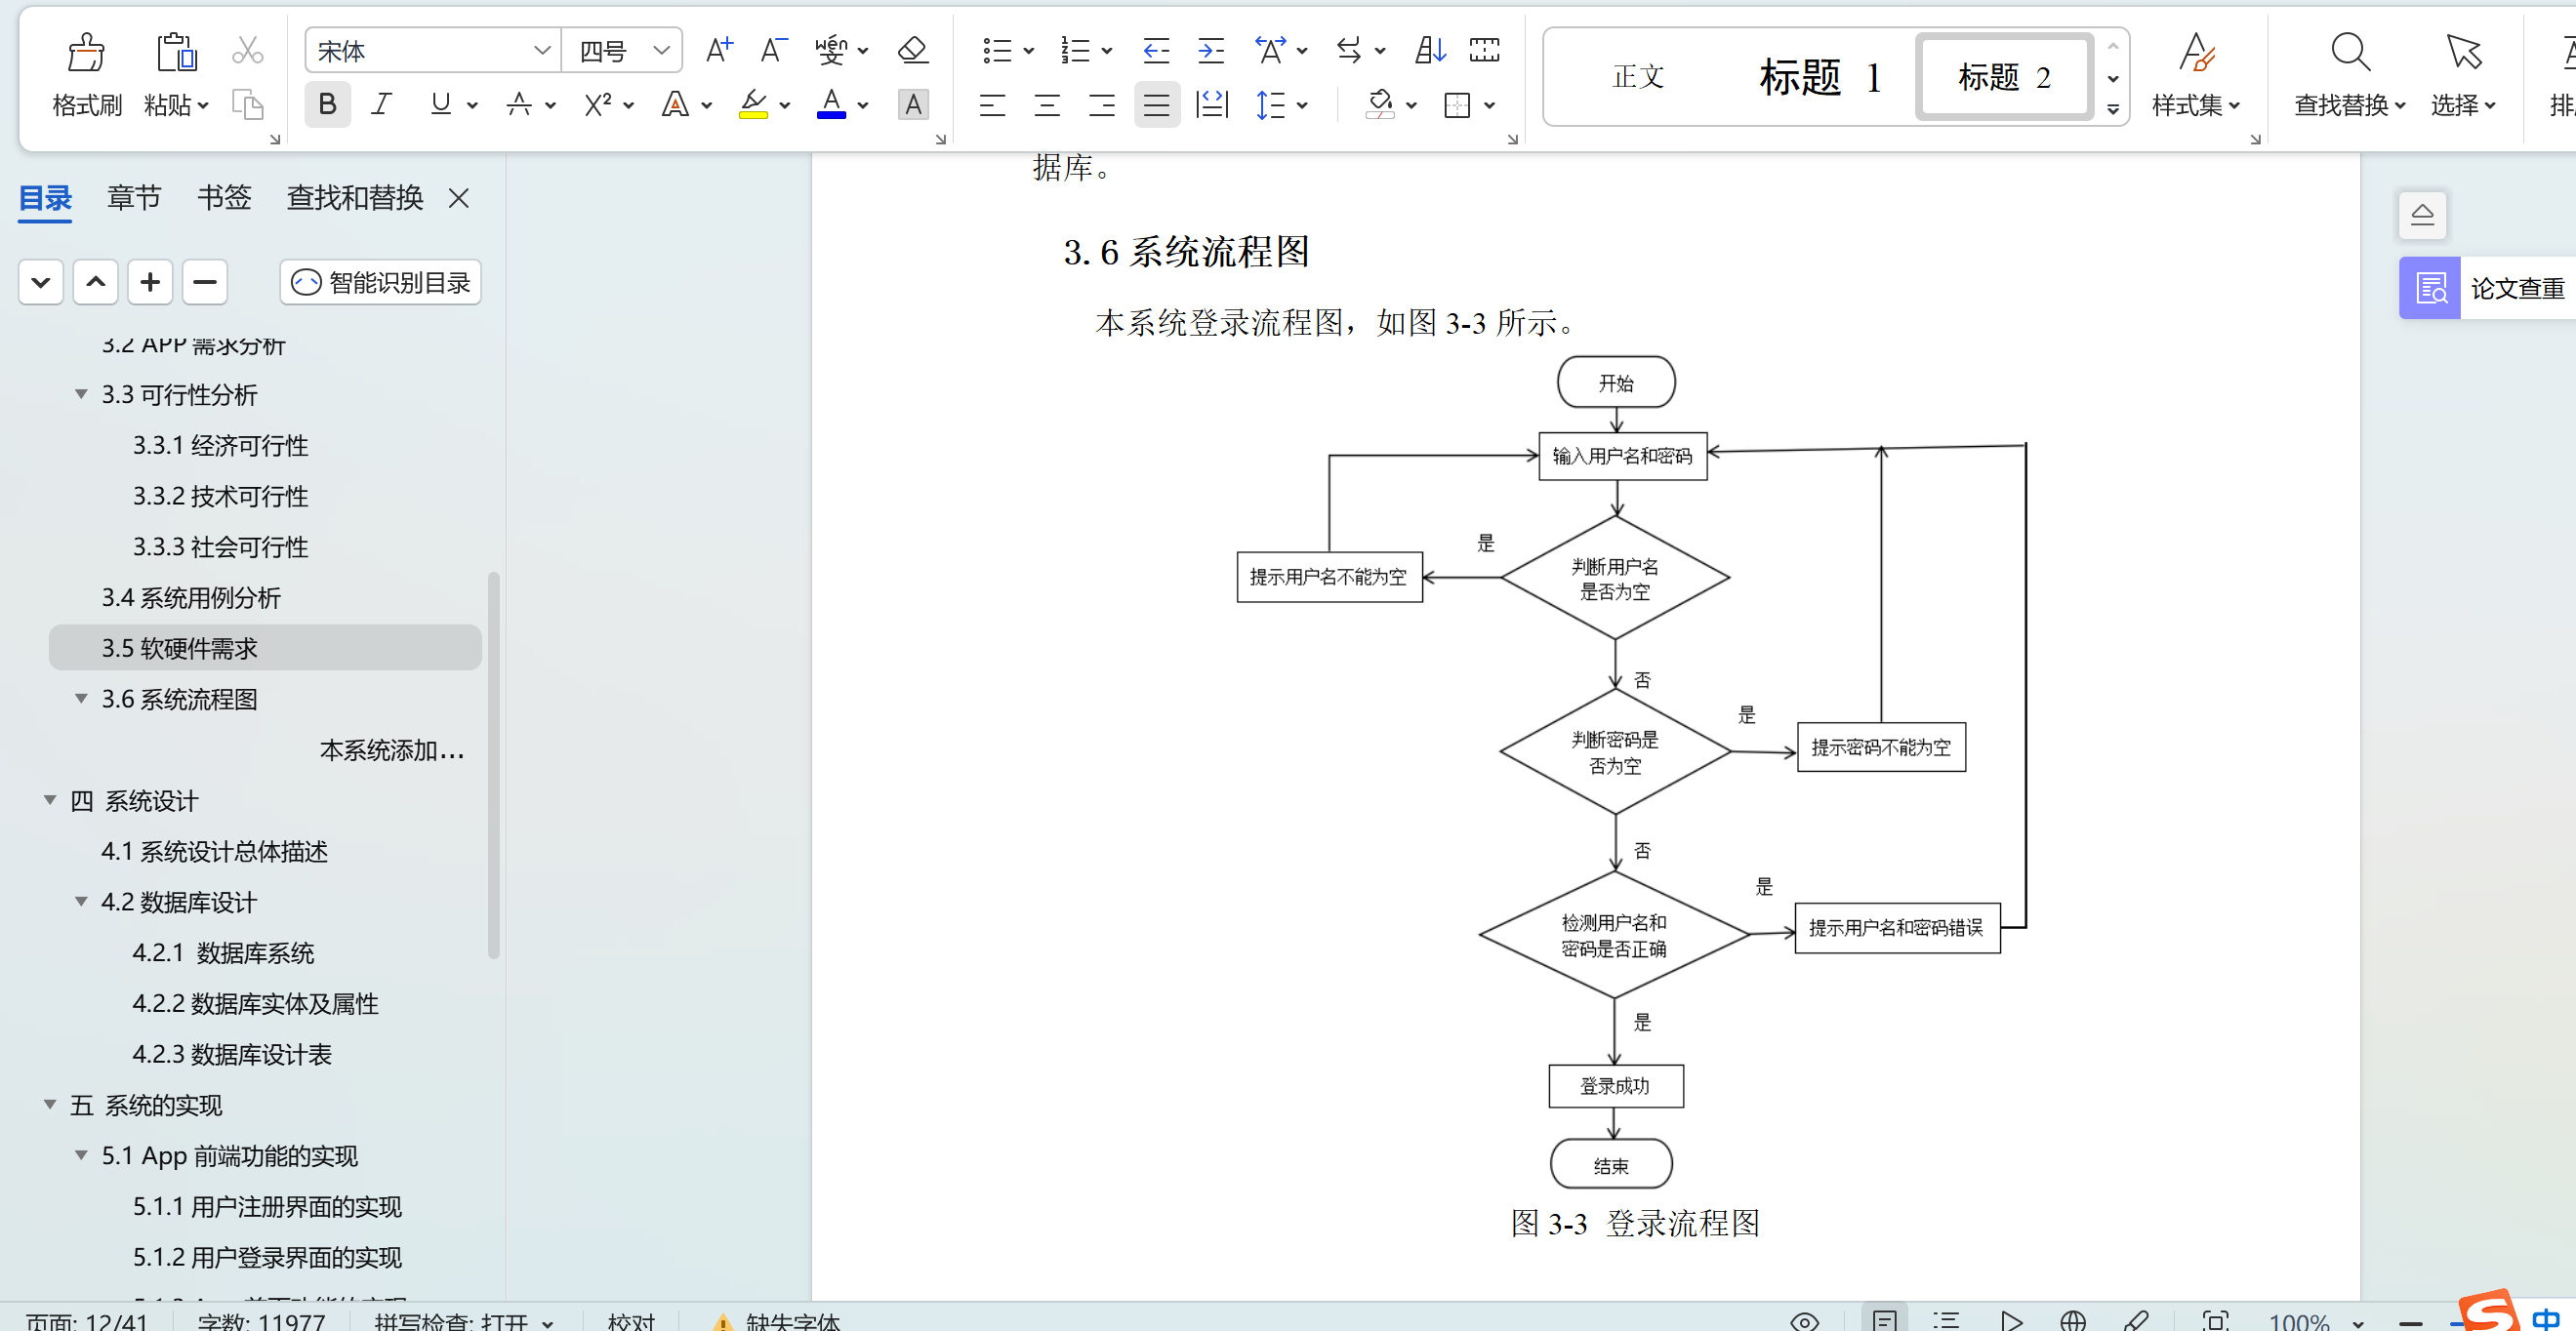Select the 标题 2 style

[2004, 76]
